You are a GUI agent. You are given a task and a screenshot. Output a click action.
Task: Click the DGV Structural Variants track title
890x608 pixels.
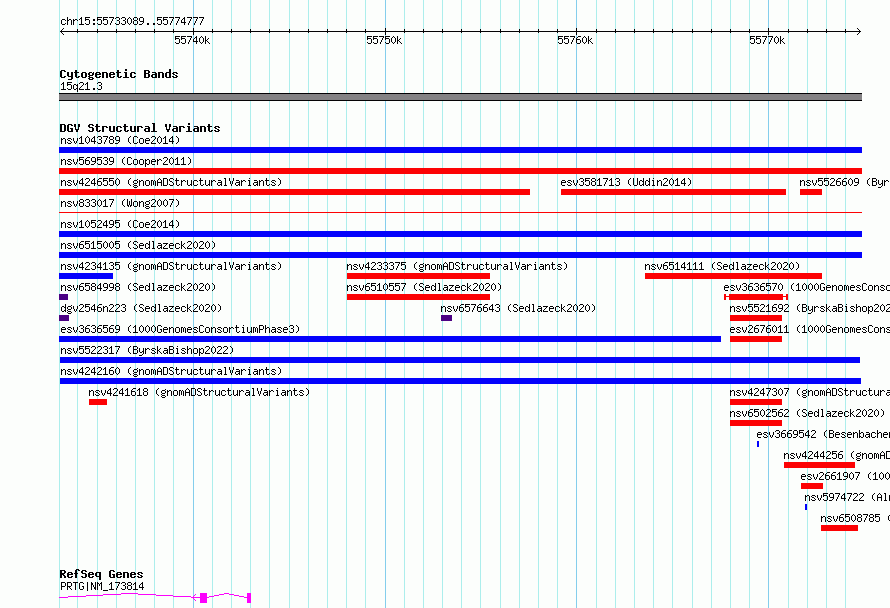(140, 128)
